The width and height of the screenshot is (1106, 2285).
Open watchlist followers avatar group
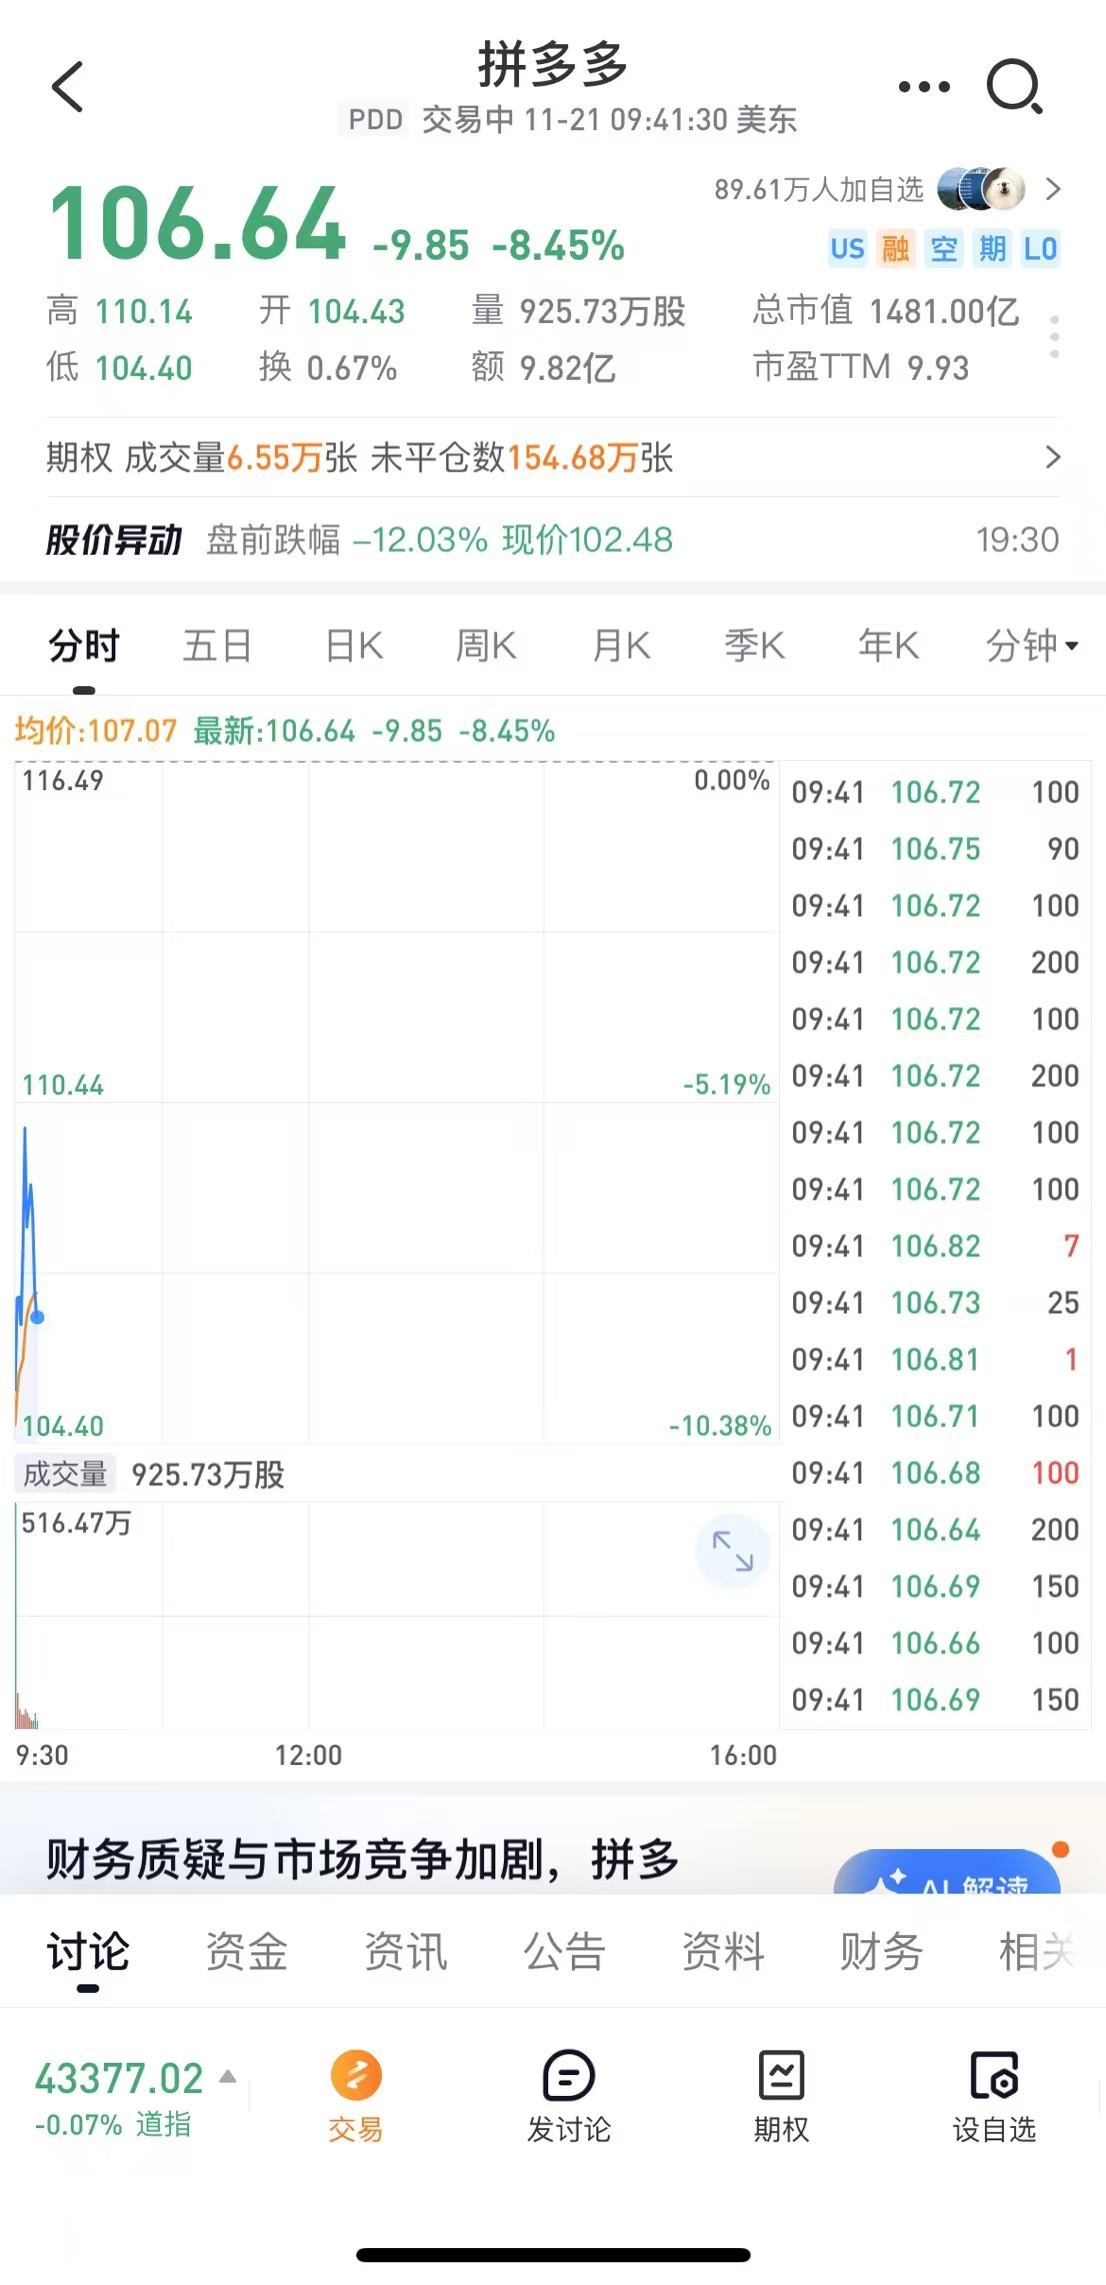click(x=981, y=189)
